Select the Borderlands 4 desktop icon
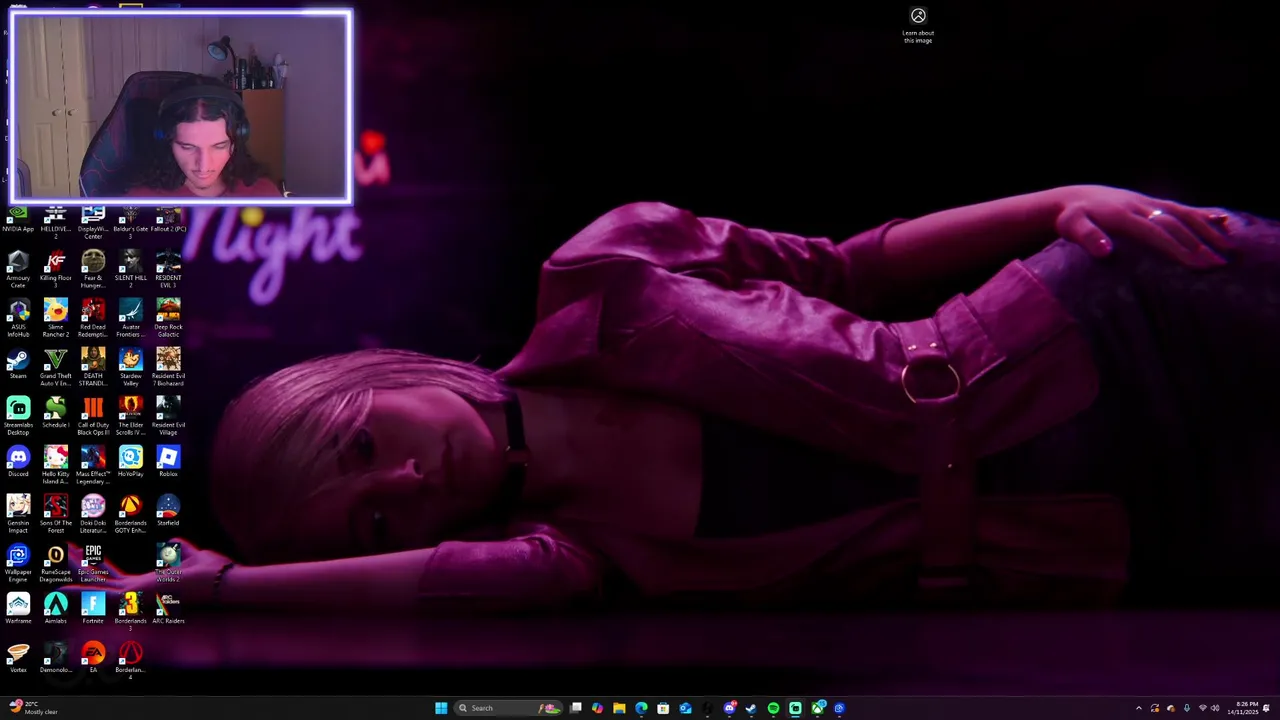 [130, 661]
